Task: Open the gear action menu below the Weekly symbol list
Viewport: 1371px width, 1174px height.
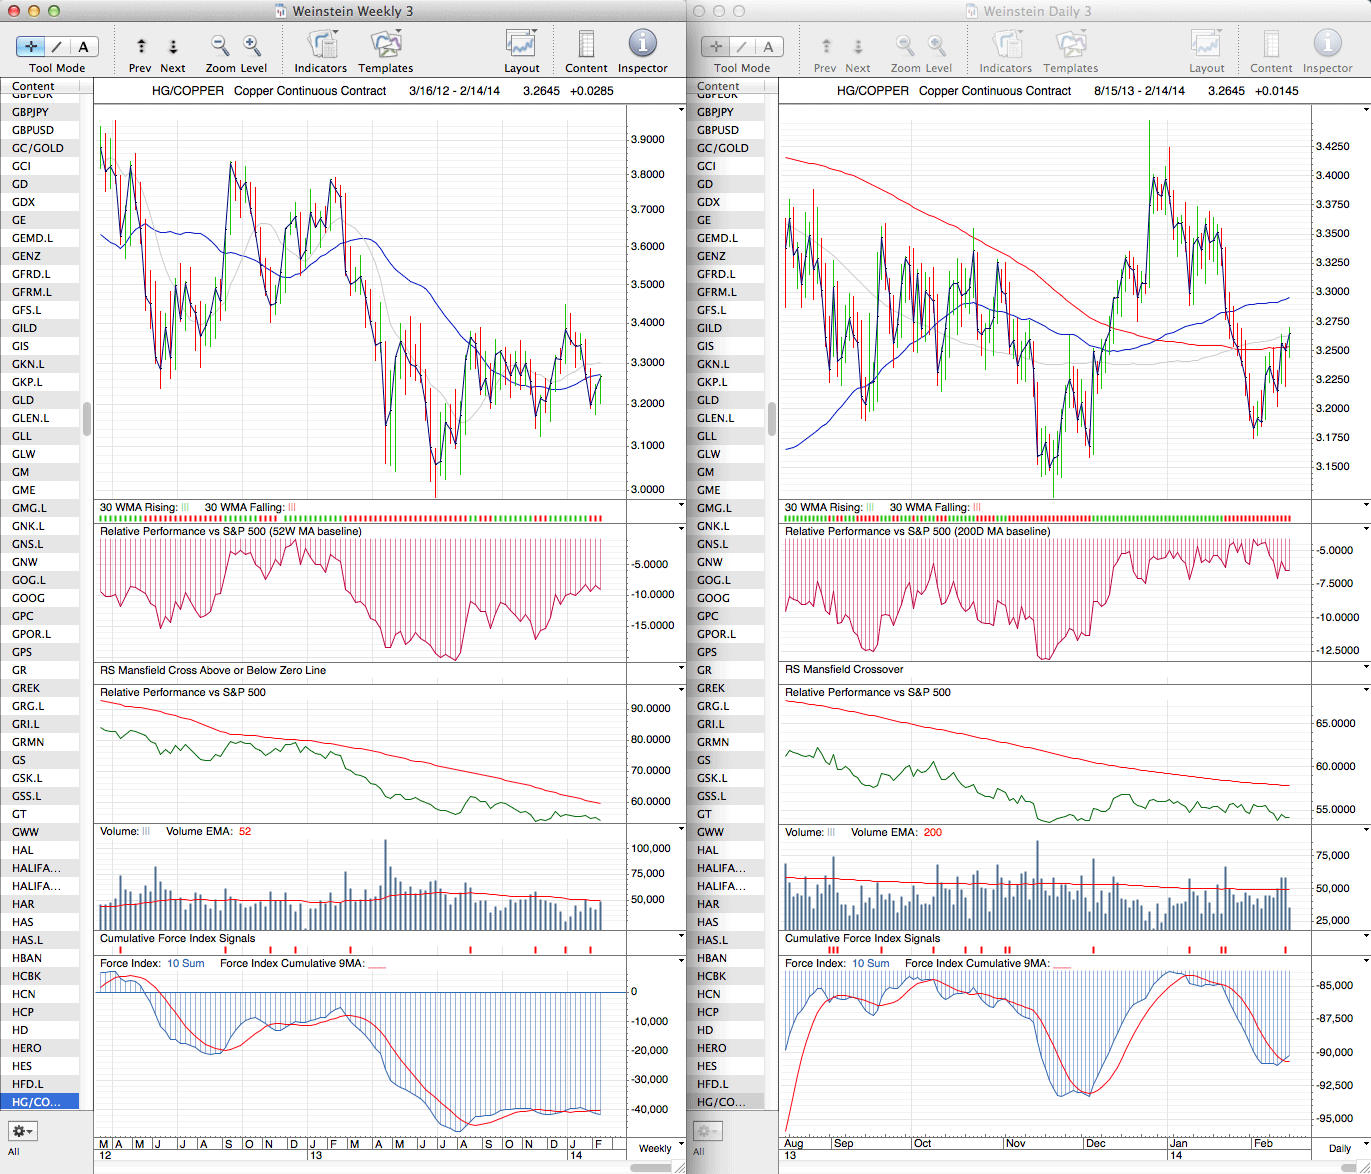Action: point(22,1131)
